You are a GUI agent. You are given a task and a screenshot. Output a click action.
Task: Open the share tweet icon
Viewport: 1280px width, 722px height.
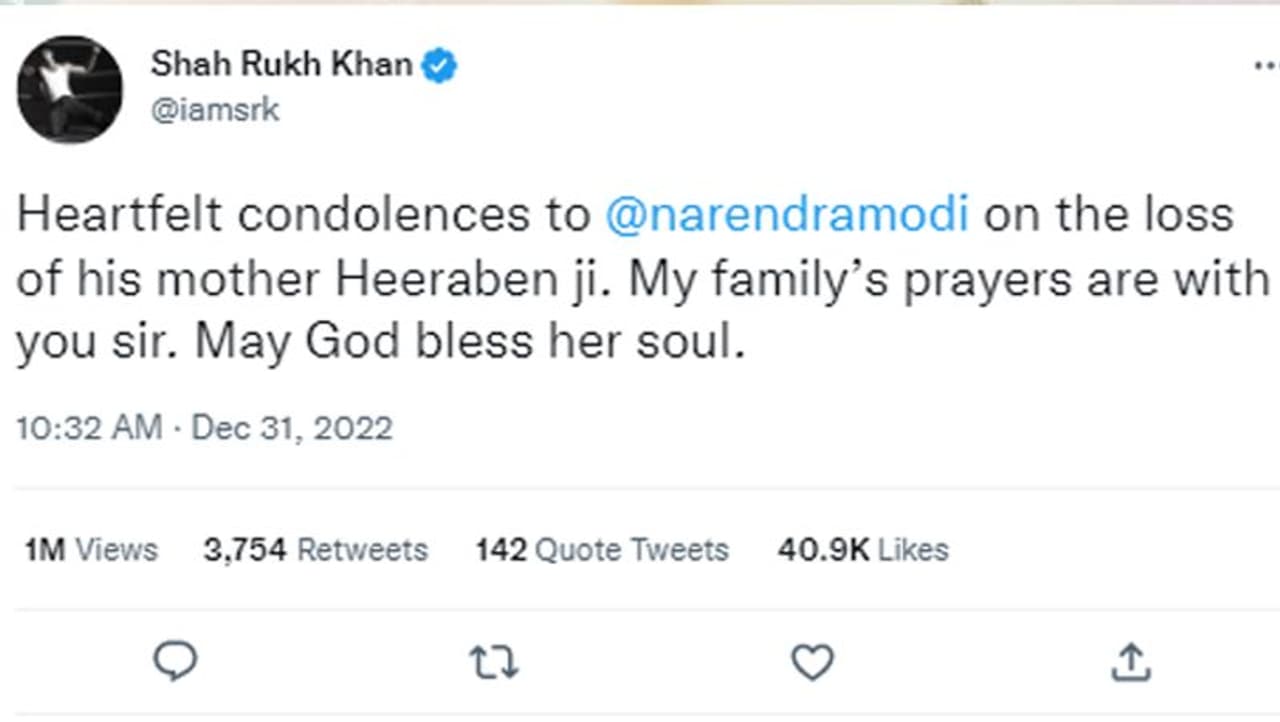point(1130,661)
